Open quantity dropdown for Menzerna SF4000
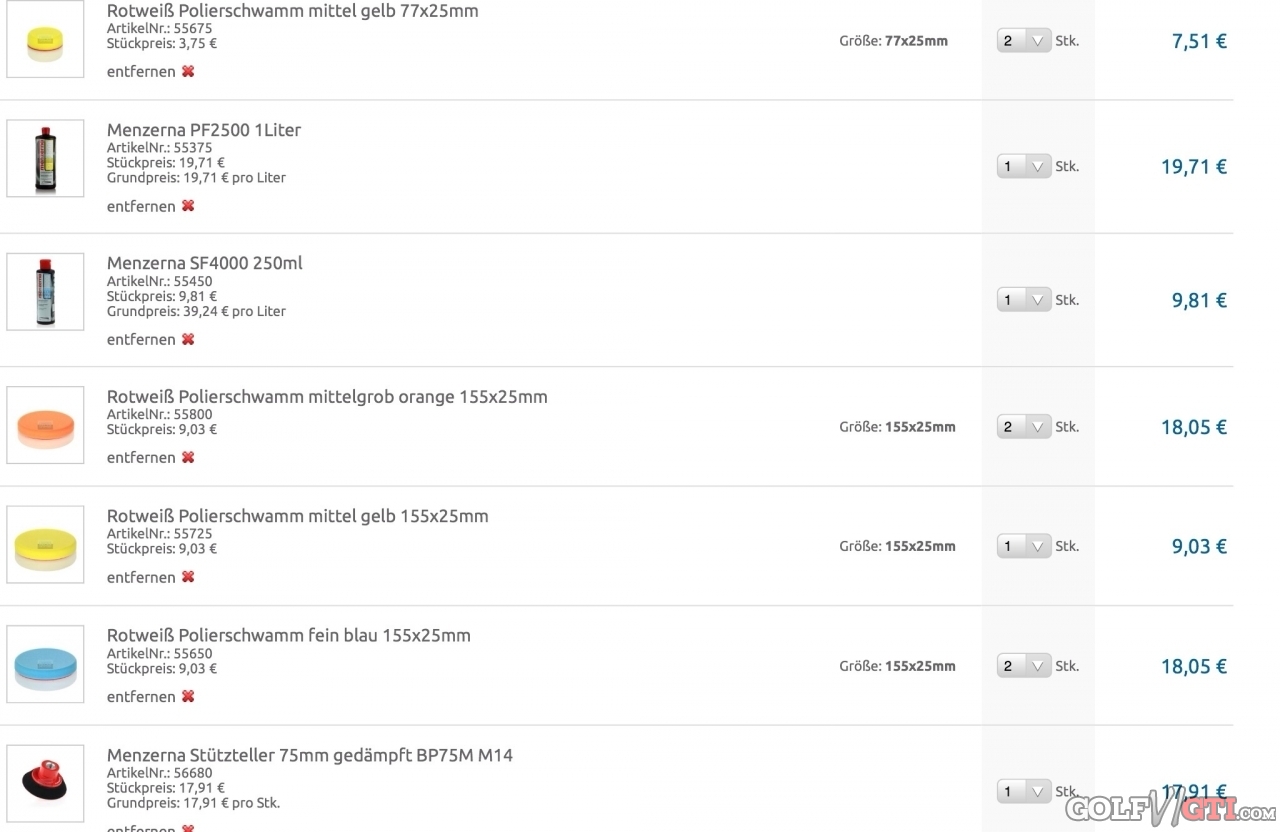This screenshot has width=1280, height=832. click(x=1024, y=300)
